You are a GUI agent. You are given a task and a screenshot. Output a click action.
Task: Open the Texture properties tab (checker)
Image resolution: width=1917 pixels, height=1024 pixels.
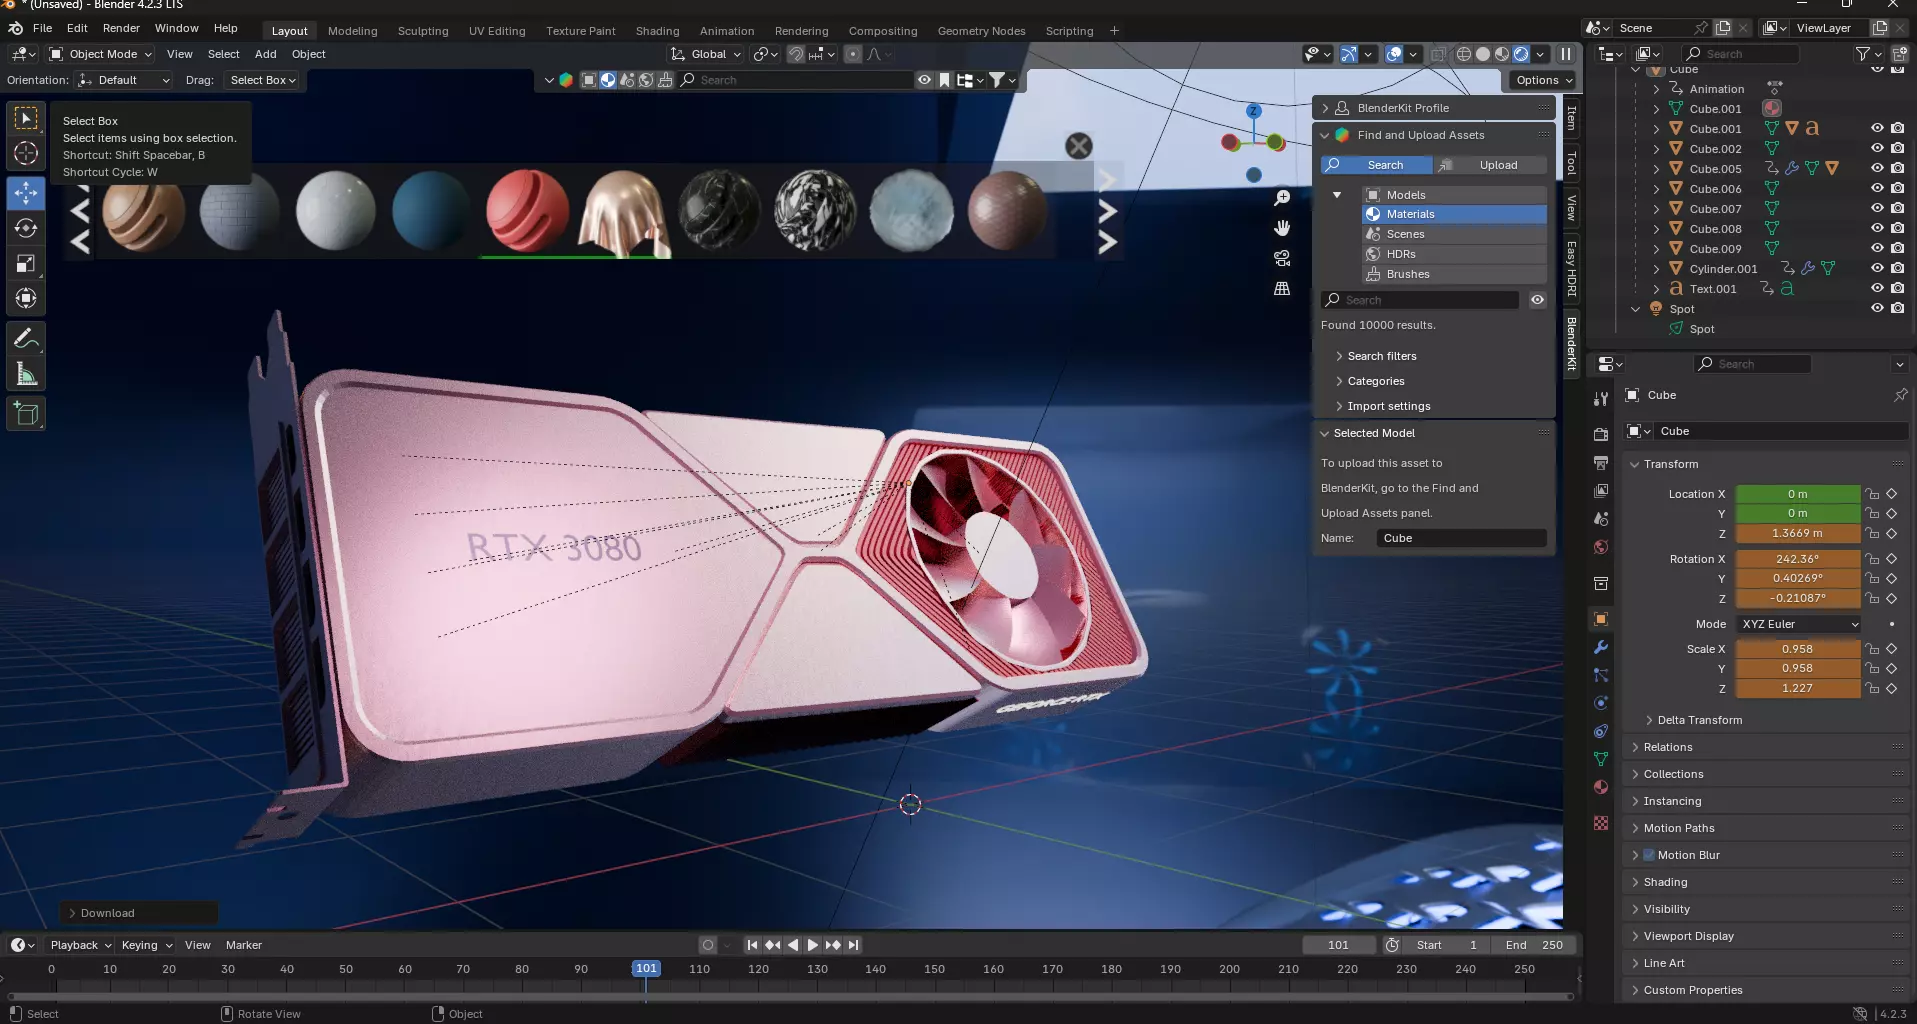(1601, 823)
